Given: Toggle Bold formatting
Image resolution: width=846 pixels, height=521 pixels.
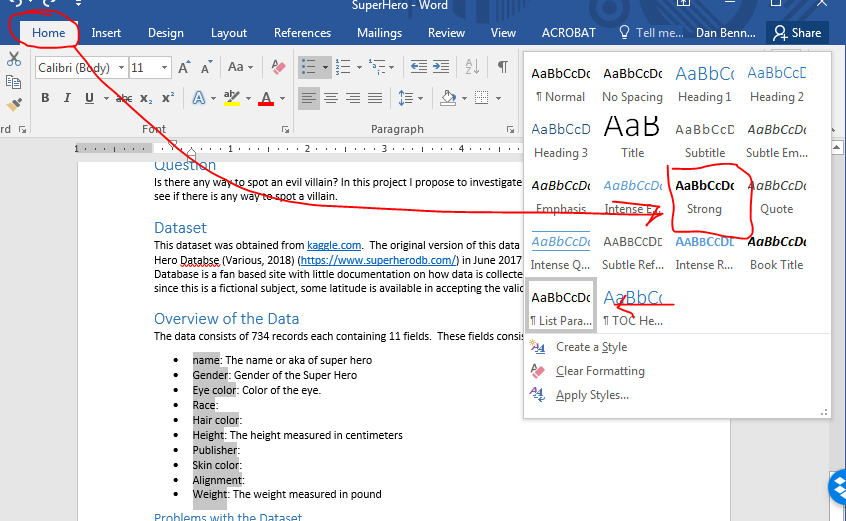Looking at the screenshot, I should point(45,98).
